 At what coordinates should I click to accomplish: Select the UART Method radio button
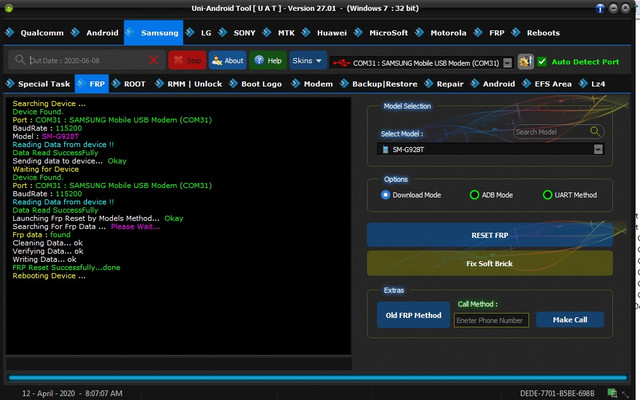click(547, 195)
